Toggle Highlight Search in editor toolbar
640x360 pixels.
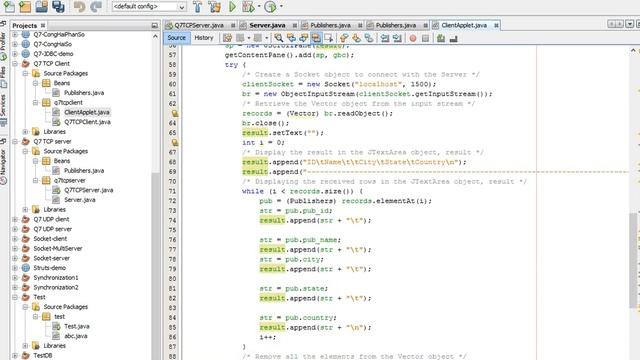(316, 38)
